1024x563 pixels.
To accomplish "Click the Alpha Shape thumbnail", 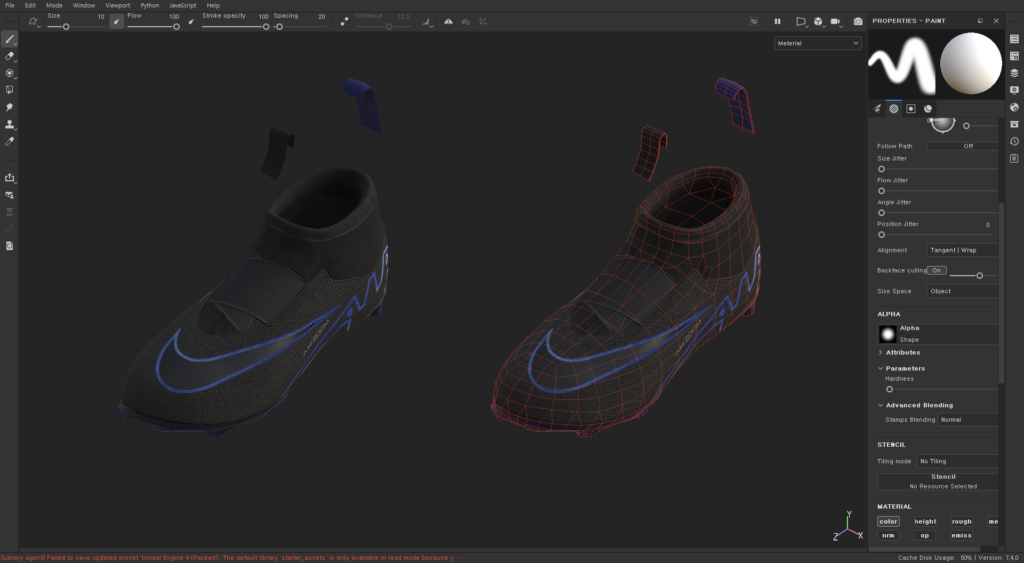I will pos(886,334).
